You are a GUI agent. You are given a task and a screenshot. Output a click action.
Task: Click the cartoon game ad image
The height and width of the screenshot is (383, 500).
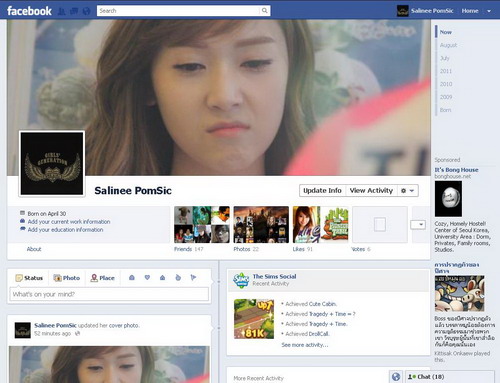pos(459,293)
